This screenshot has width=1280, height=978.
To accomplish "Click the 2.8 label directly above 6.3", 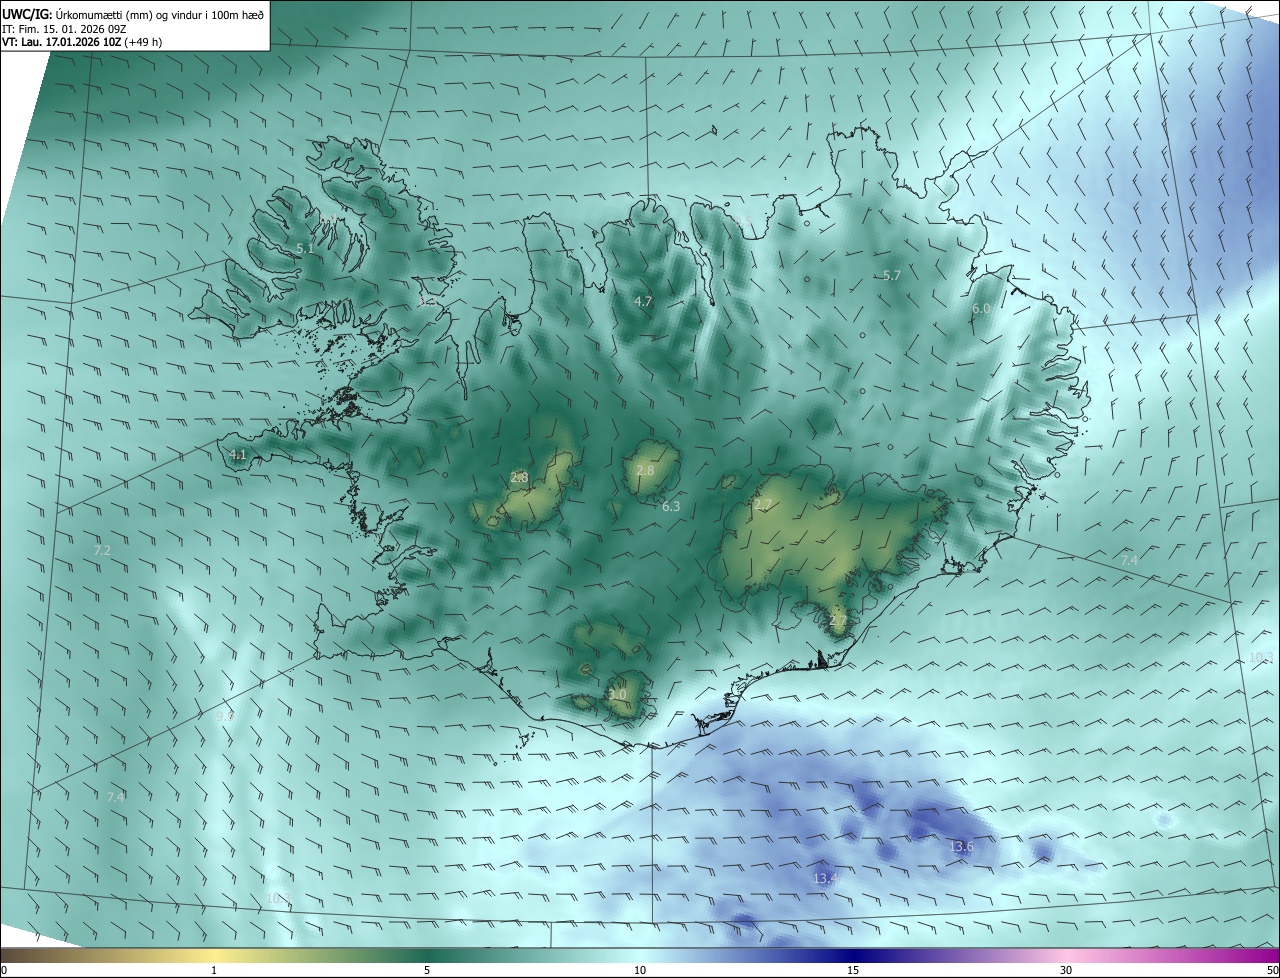I will click(x=645, y=471).
